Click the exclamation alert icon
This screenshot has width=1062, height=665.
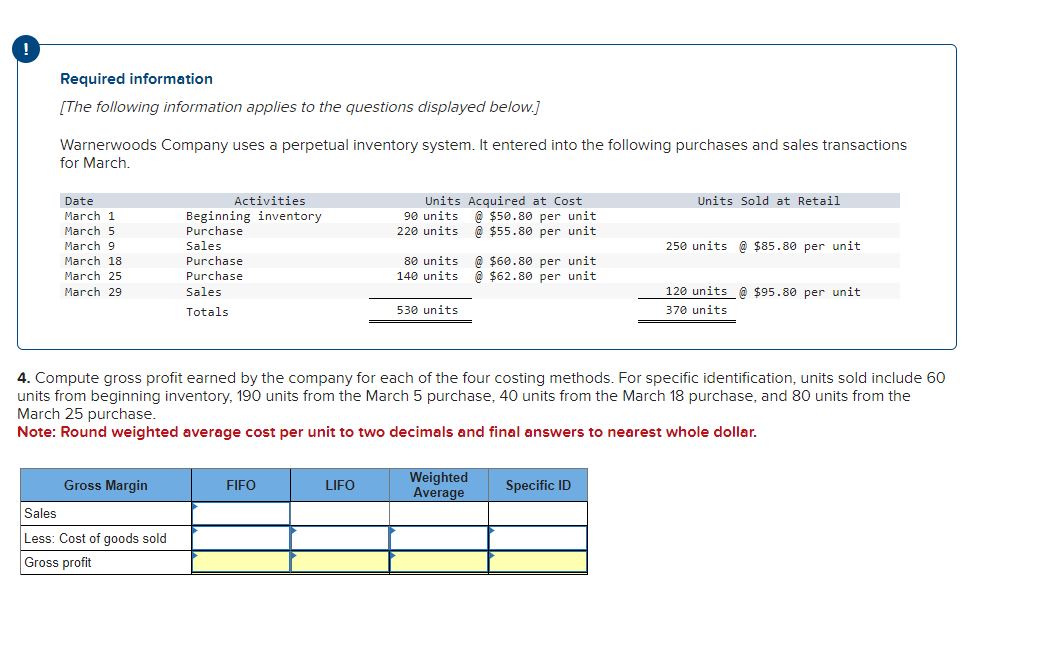click(24, 48)
